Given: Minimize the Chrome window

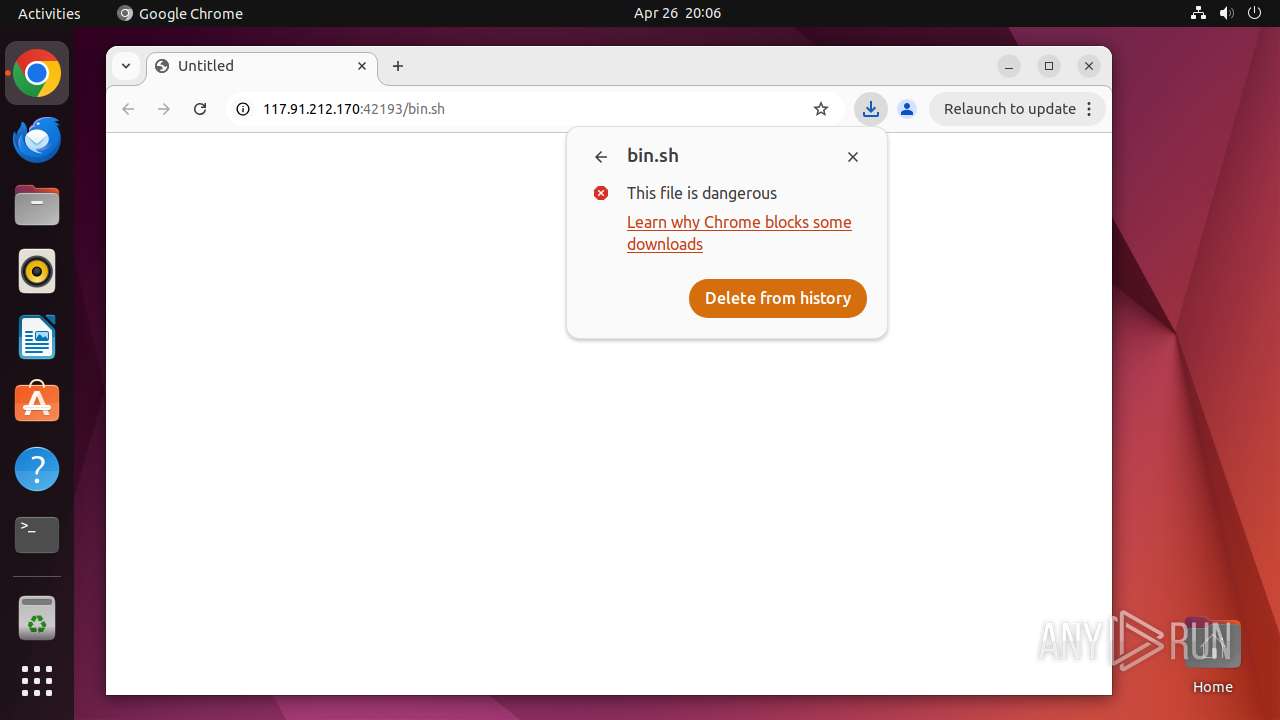Looking at the screenshot, I should tap(1009, 66).
